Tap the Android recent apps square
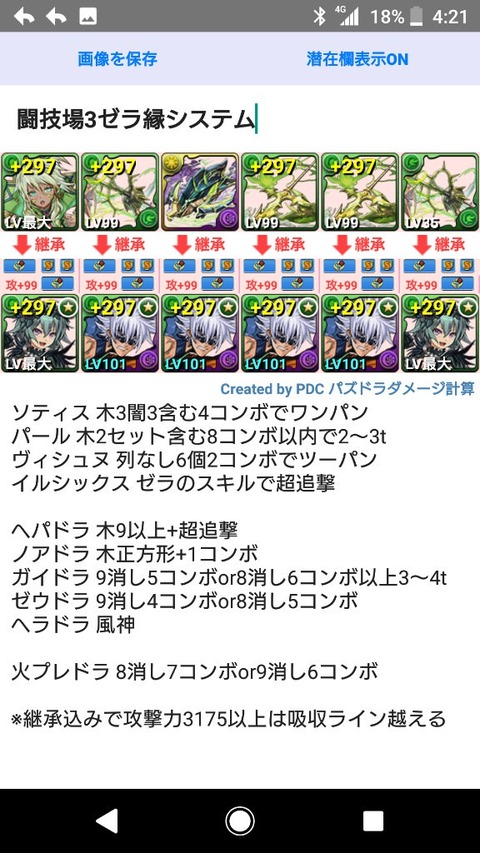 [x=373, y=821]
